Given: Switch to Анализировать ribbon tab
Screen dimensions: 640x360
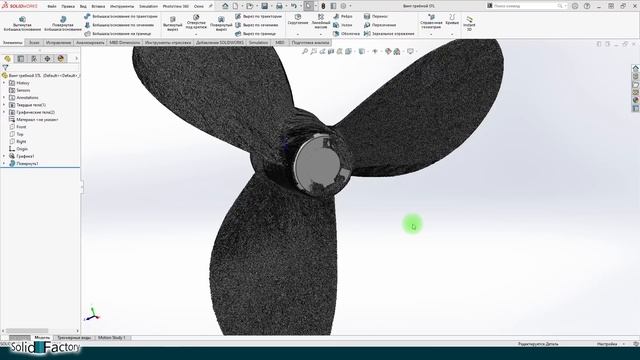Looking at the screenshot, I should [90, 42].
